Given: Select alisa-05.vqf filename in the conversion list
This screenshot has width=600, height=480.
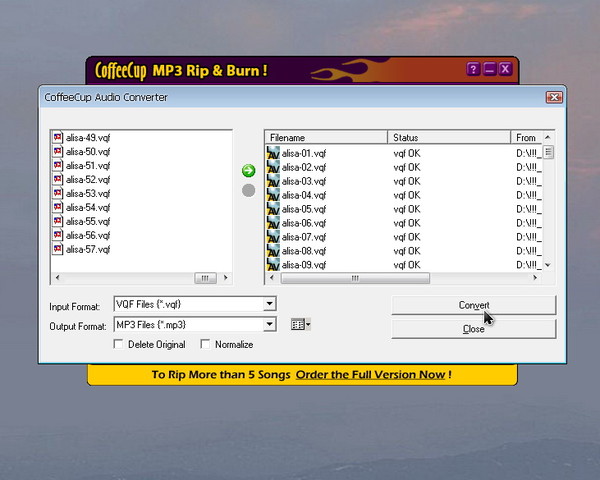Looking at the screenshot, I should [x=304, y=209].
